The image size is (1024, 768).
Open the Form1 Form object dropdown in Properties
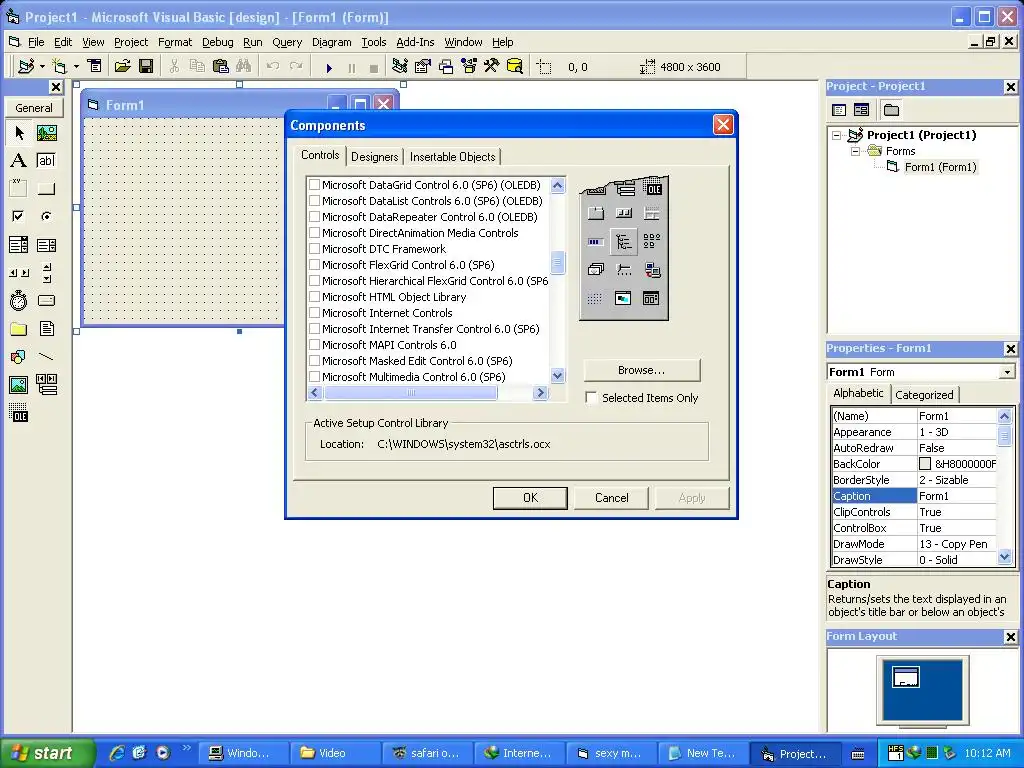1007,372
